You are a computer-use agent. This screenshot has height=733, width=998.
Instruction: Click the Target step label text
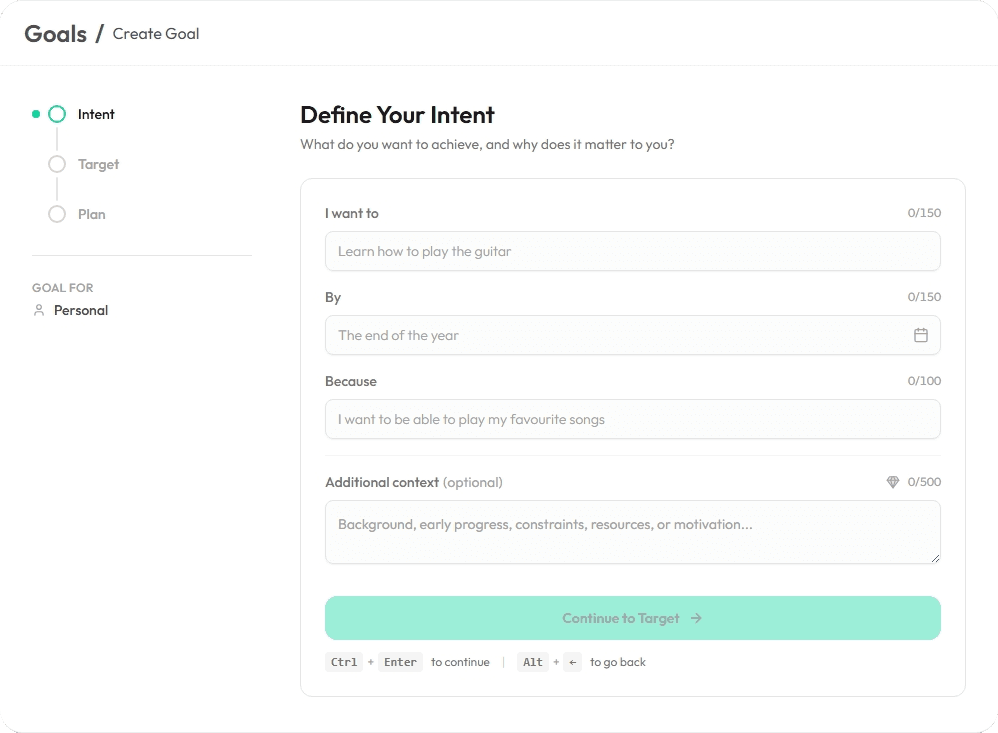coord(98,164)
